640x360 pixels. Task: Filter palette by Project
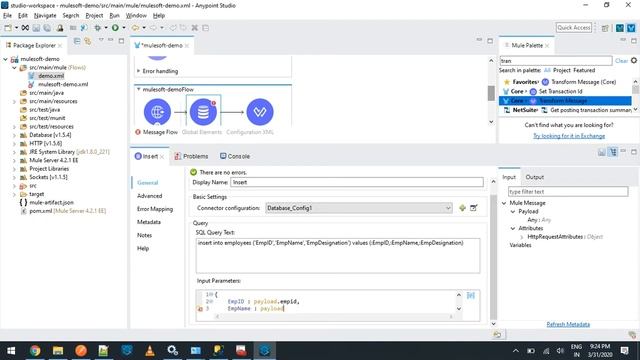pos(562,70)
